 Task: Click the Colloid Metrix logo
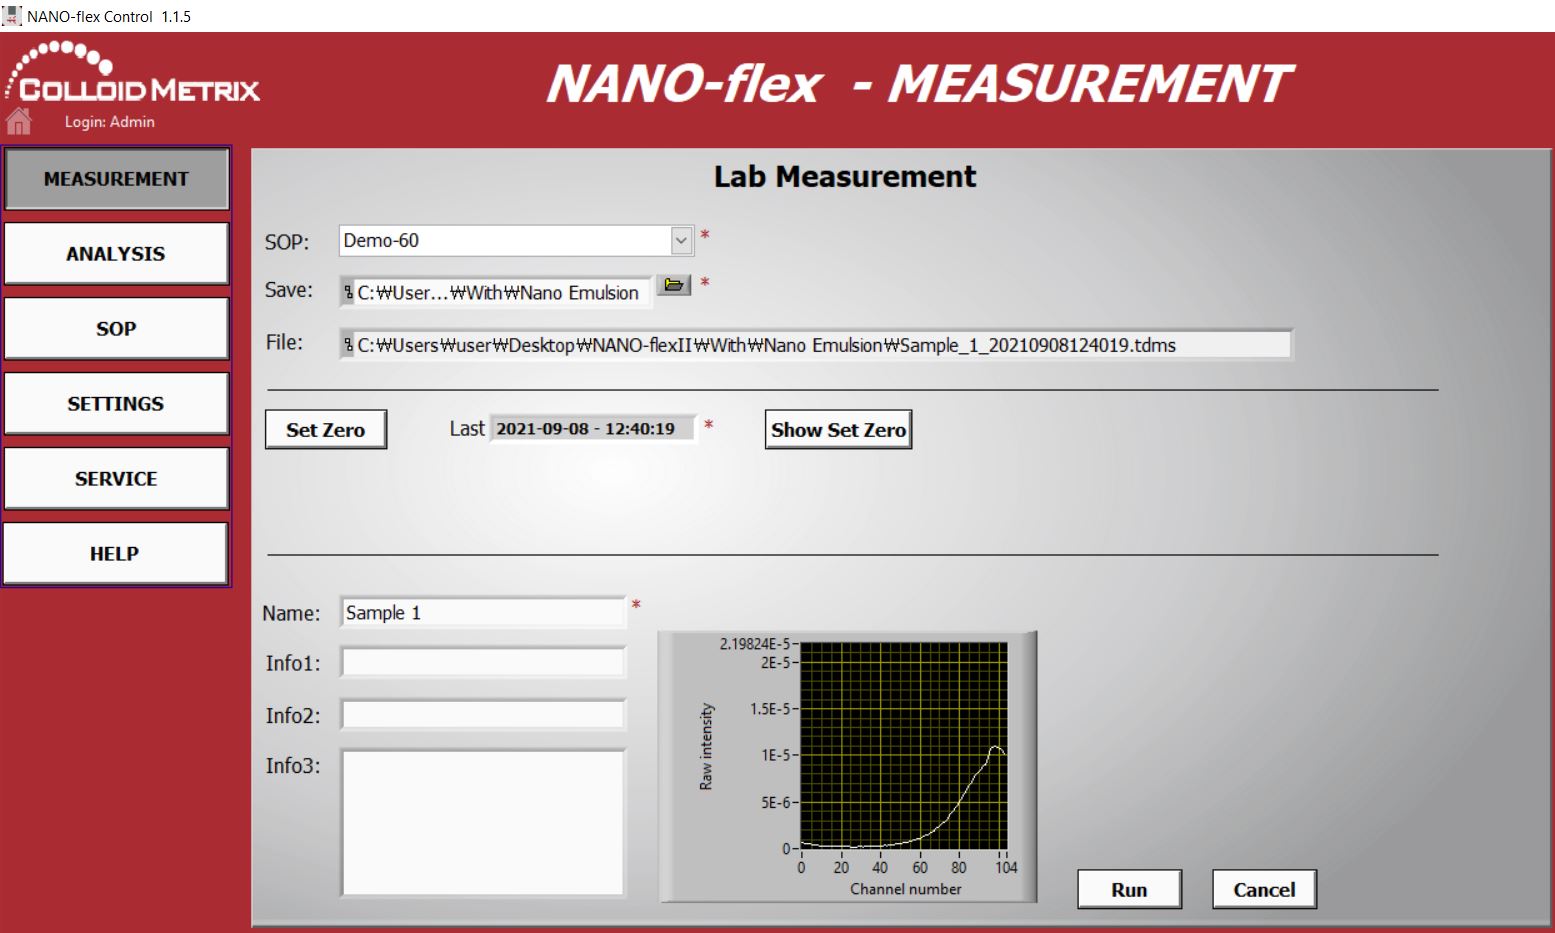pyautogui.click(x=132, y=72)
